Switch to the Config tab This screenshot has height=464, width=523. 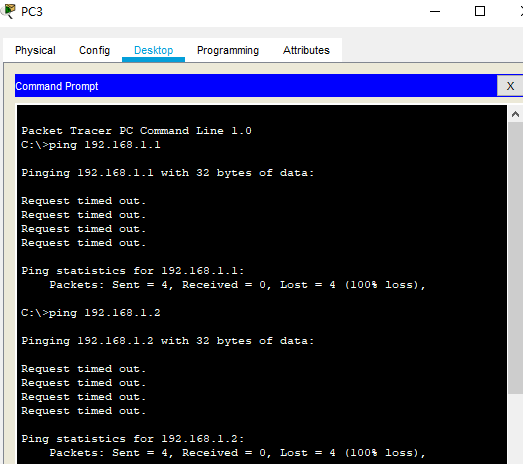[94, 50]
